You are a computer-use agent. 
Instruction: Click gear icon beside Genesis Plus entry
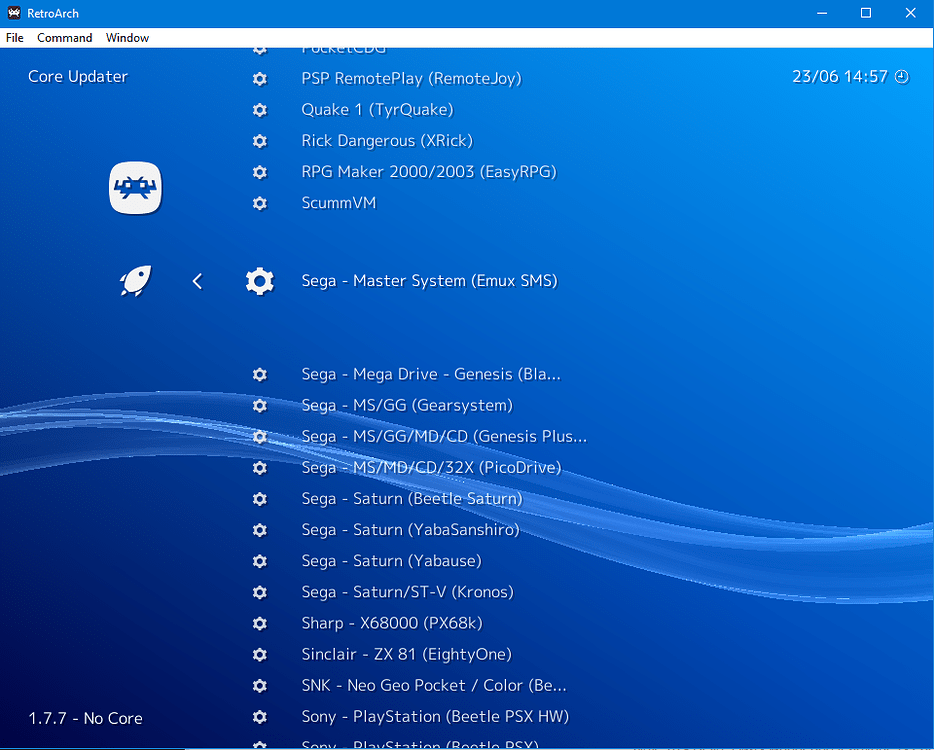[260, 437]
